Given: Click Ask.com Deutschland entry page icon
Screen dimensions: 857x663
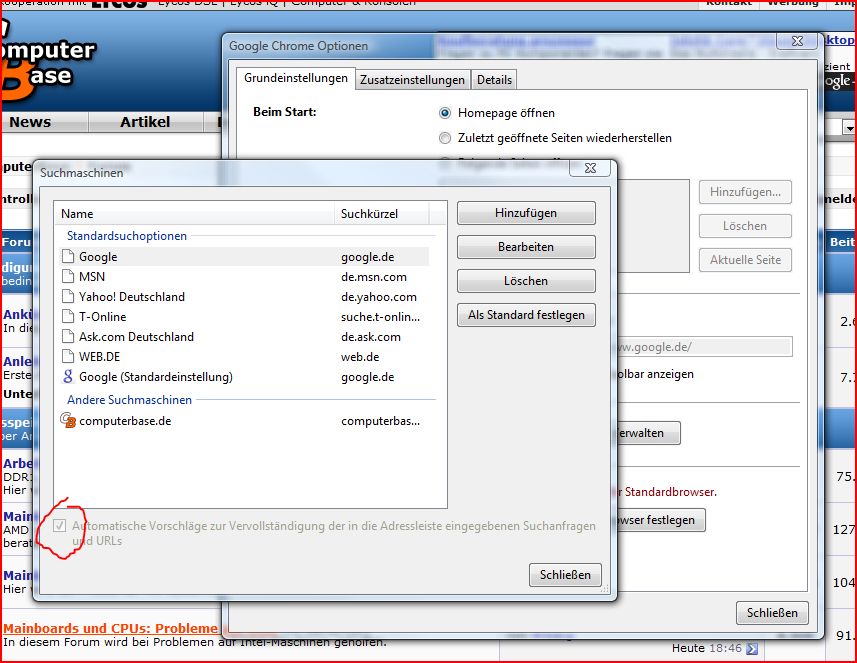Looking at the screenshot, I should [68, 337].
